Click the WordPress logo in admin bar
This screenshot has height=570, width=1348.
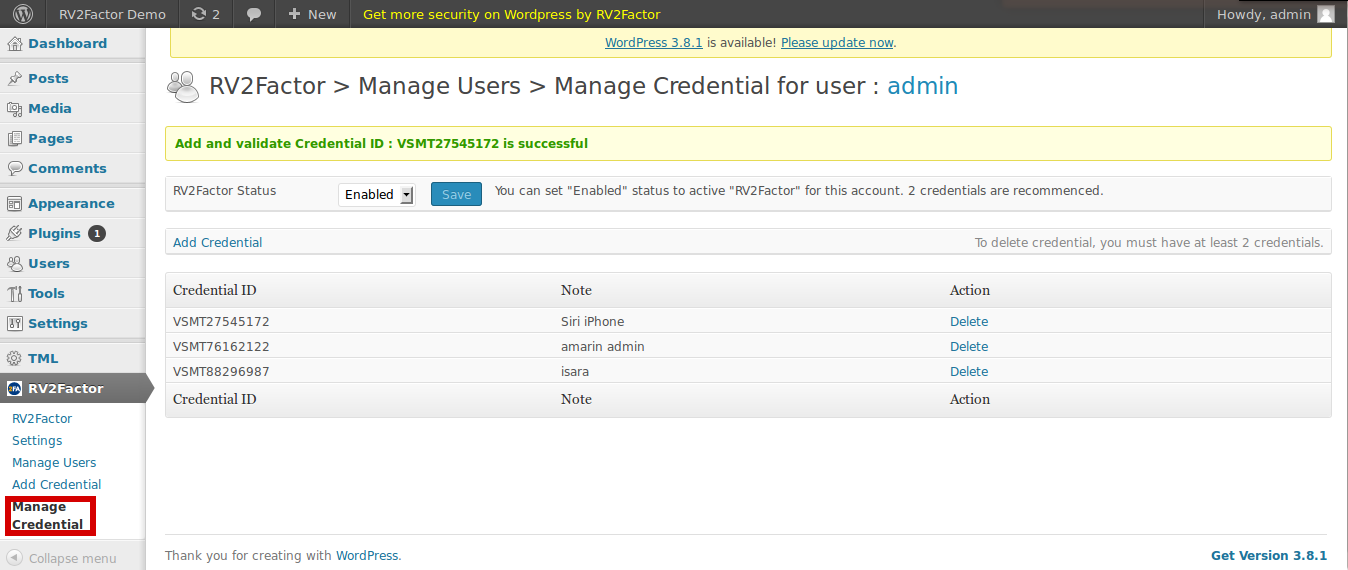coord(22,14)
